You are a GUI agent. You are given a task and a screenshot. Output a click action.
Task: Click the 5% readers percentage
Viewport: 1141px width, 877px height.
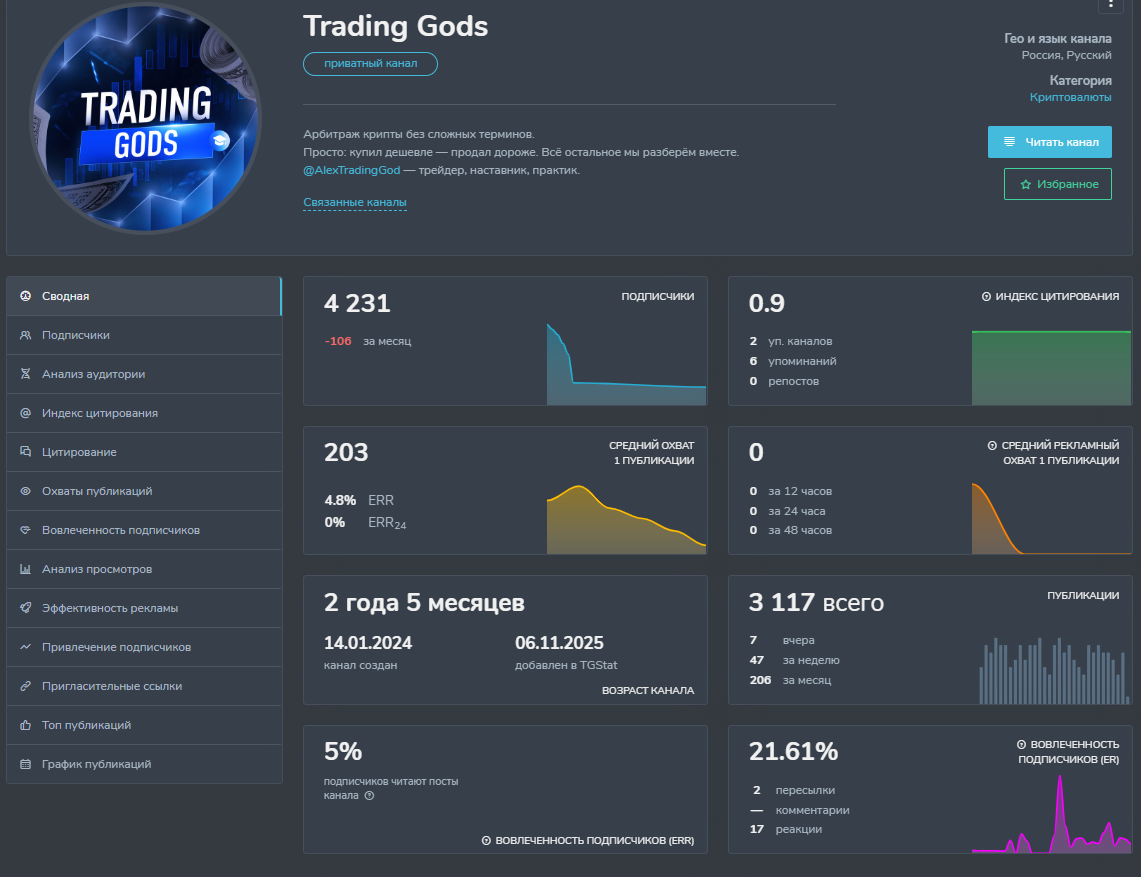[343, 752]
